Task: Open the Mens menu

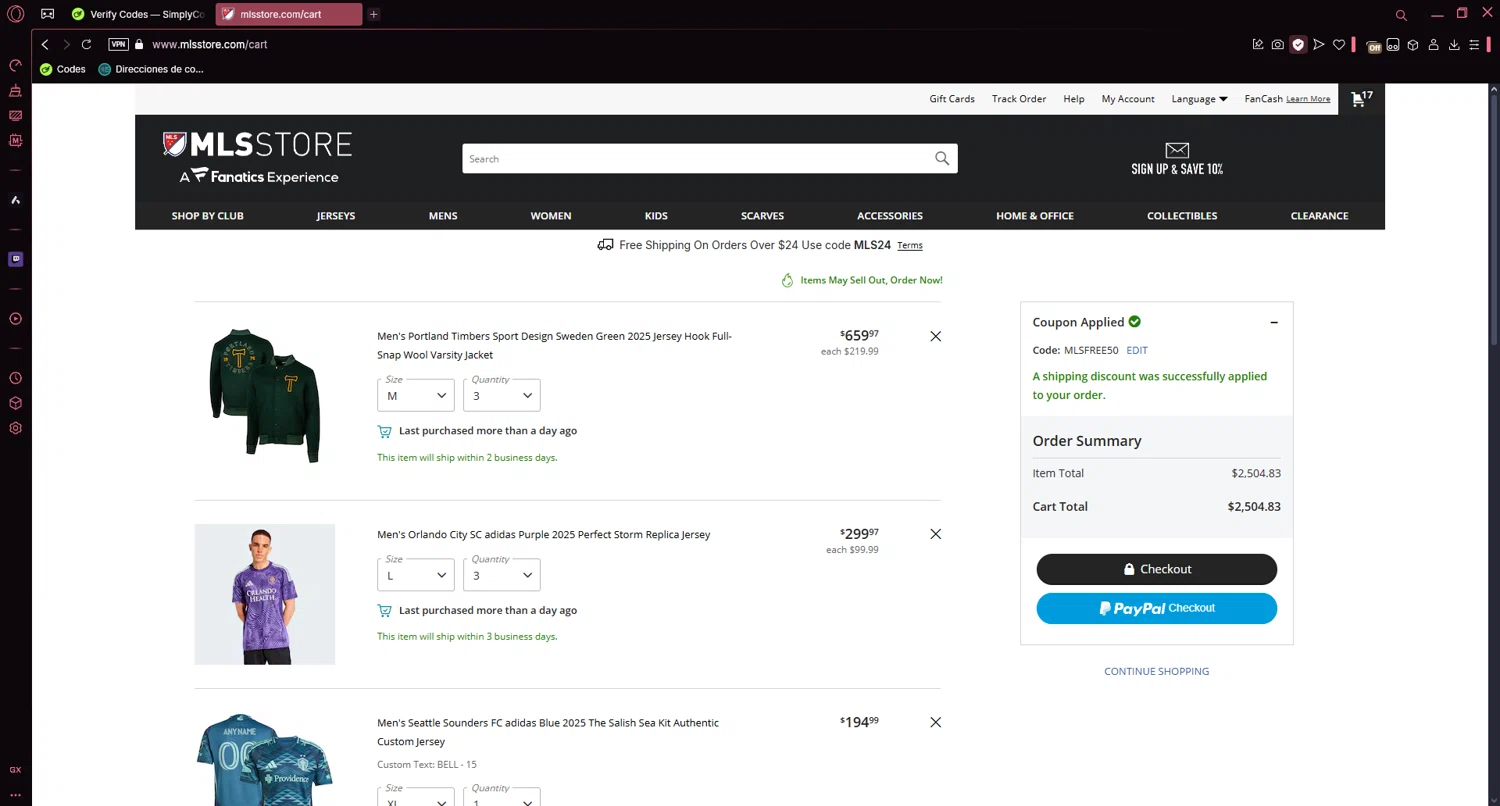Action: click(x=443, y=216)
